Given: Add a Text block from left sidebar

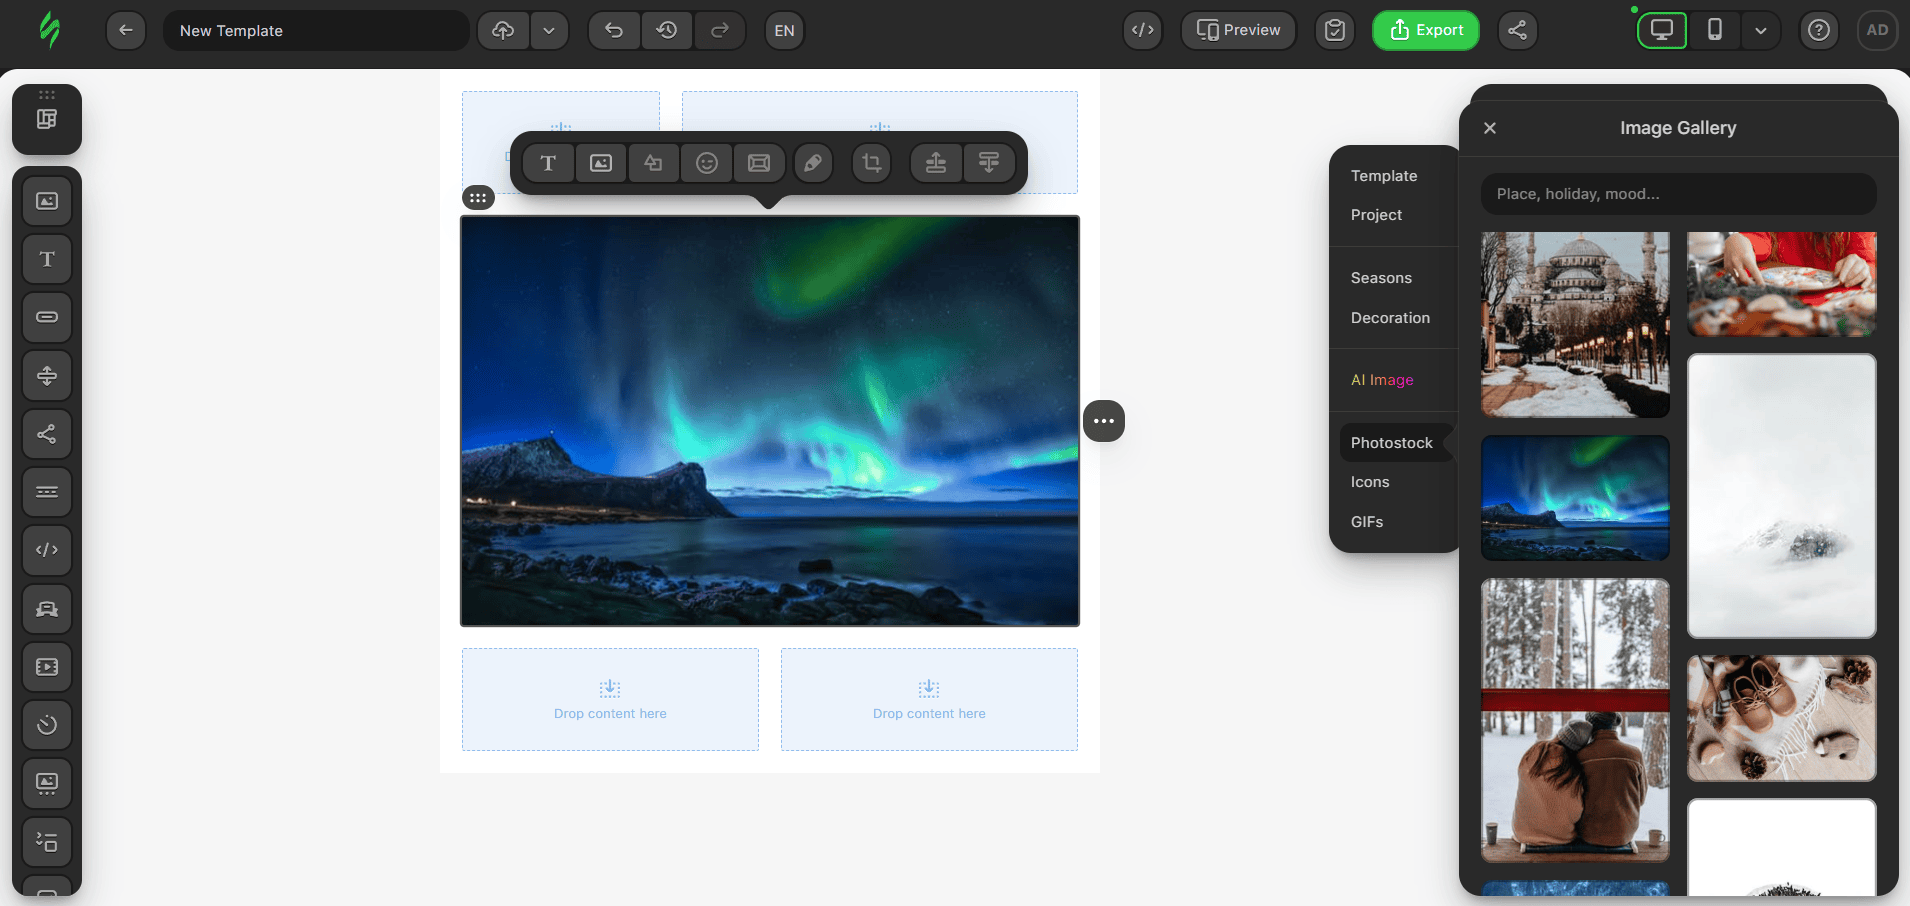Looking at the screenshot, I should point(47,259).
